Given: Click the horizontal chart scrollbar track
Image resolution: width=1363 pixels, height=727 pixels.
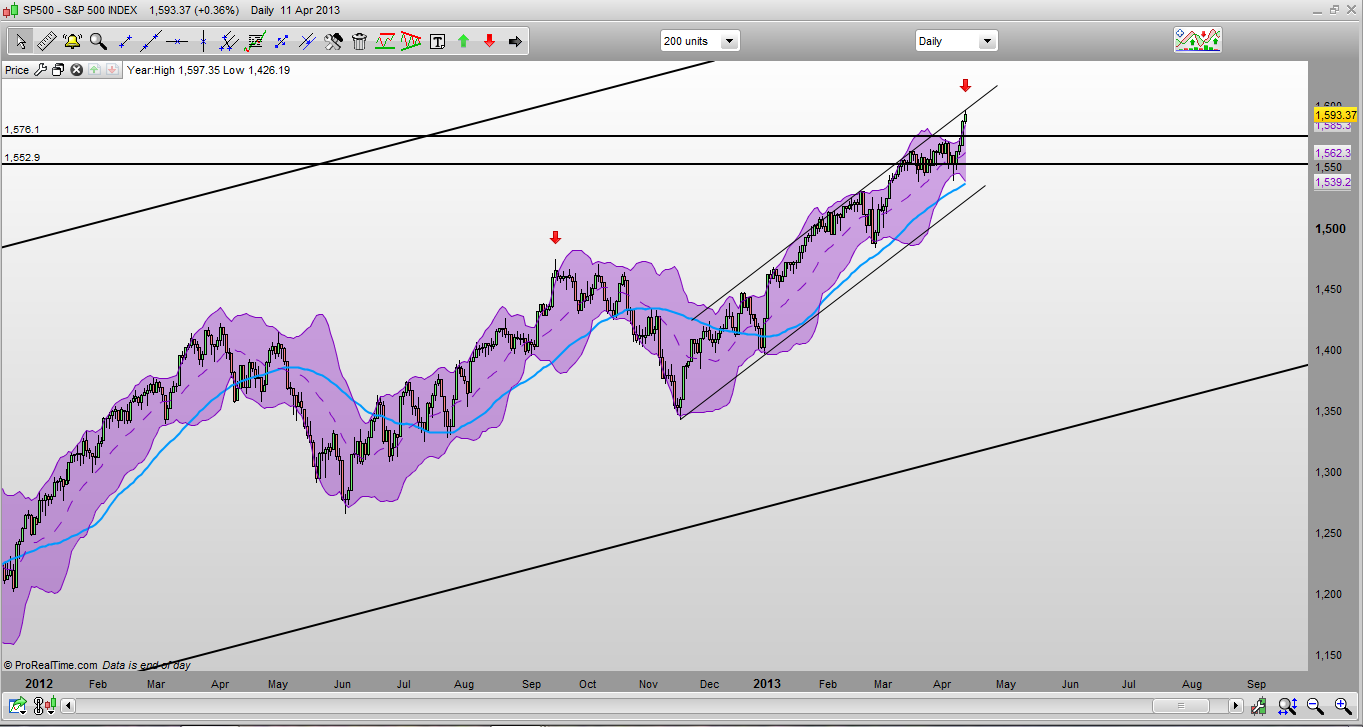Looking at the screenshot, I should pyautogui.click(x=652, y=706).
